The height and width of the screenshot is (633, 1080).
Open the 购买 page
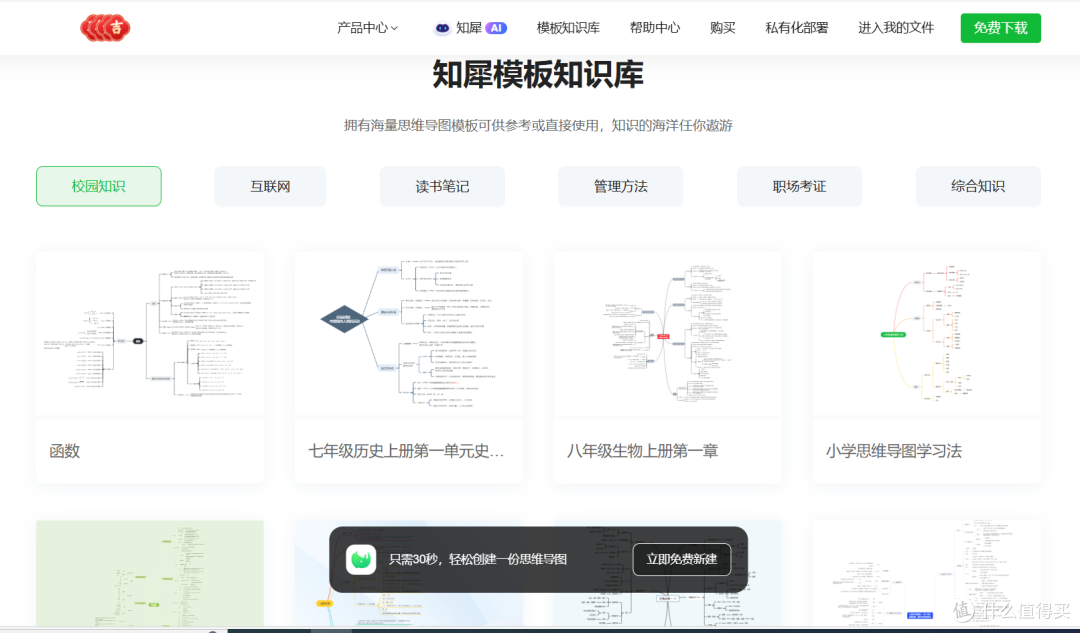[x=723, y=28]
